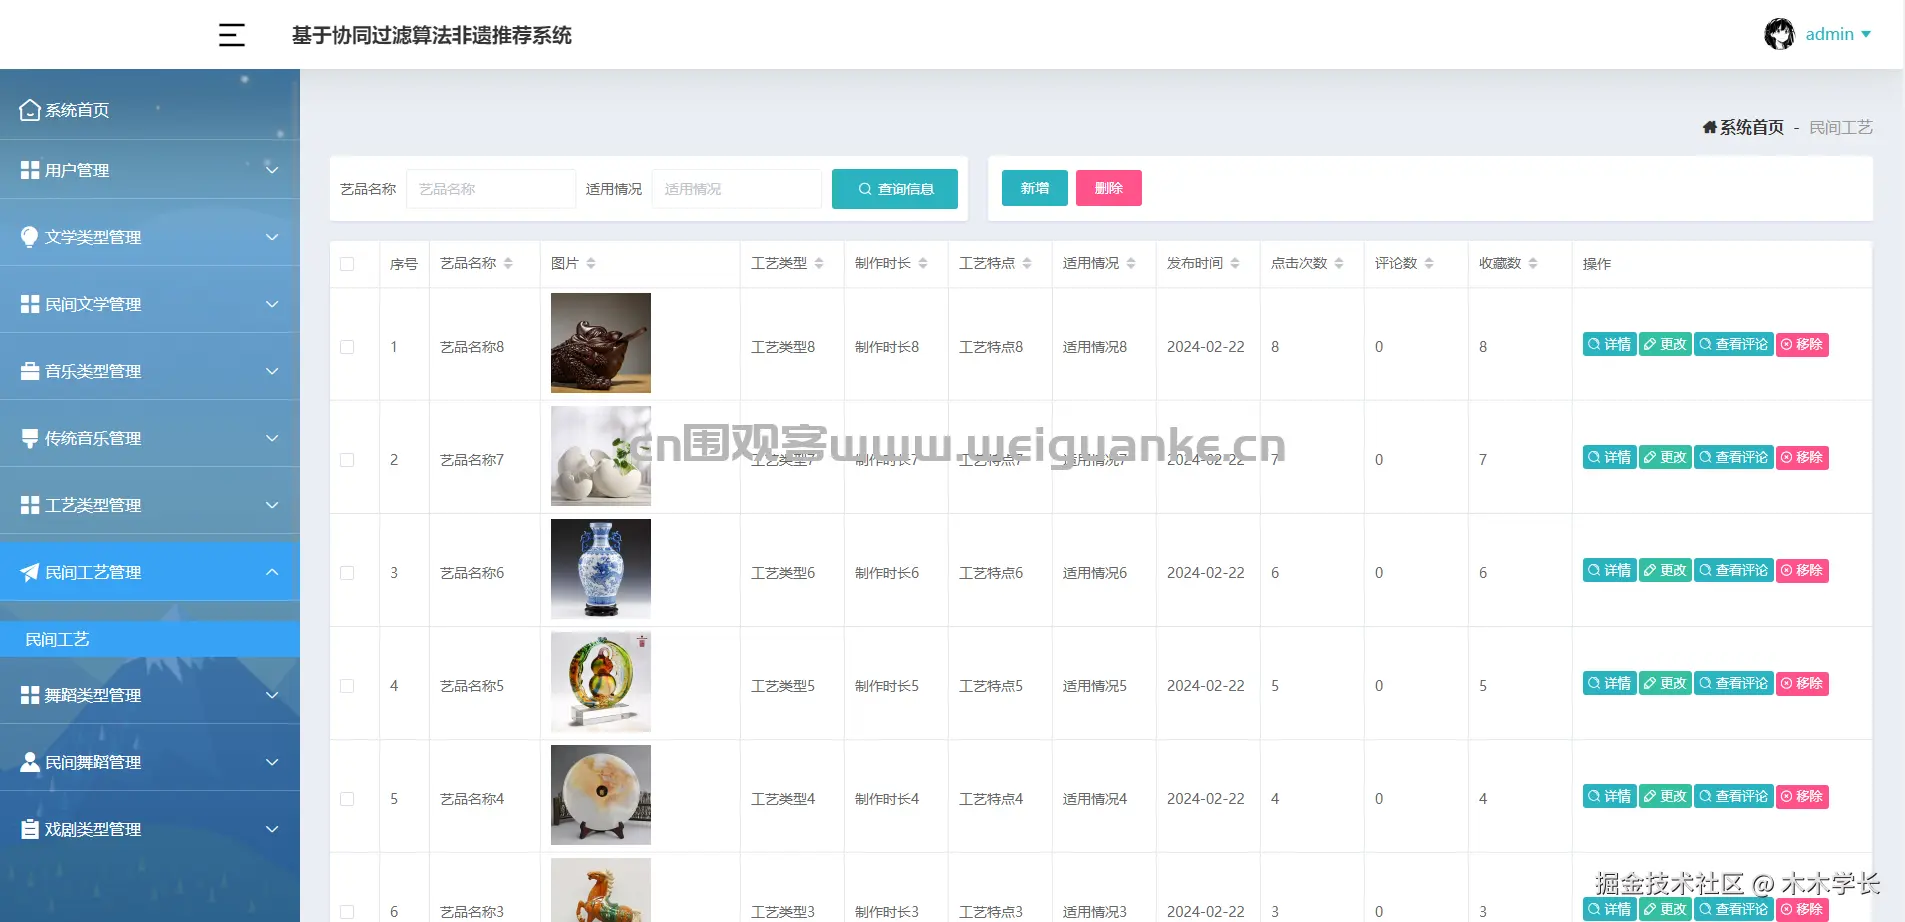Click the pencil icon on row 1's 更改 button
The image size is (1905, 922).
[1650, 343]
